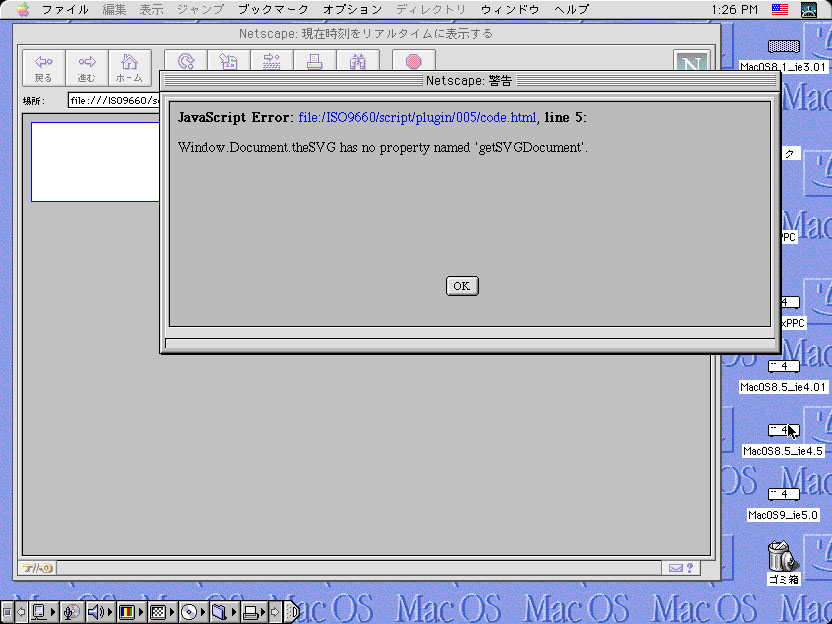Open the ジャンプ (Go) menu

(x=201, y=10)
